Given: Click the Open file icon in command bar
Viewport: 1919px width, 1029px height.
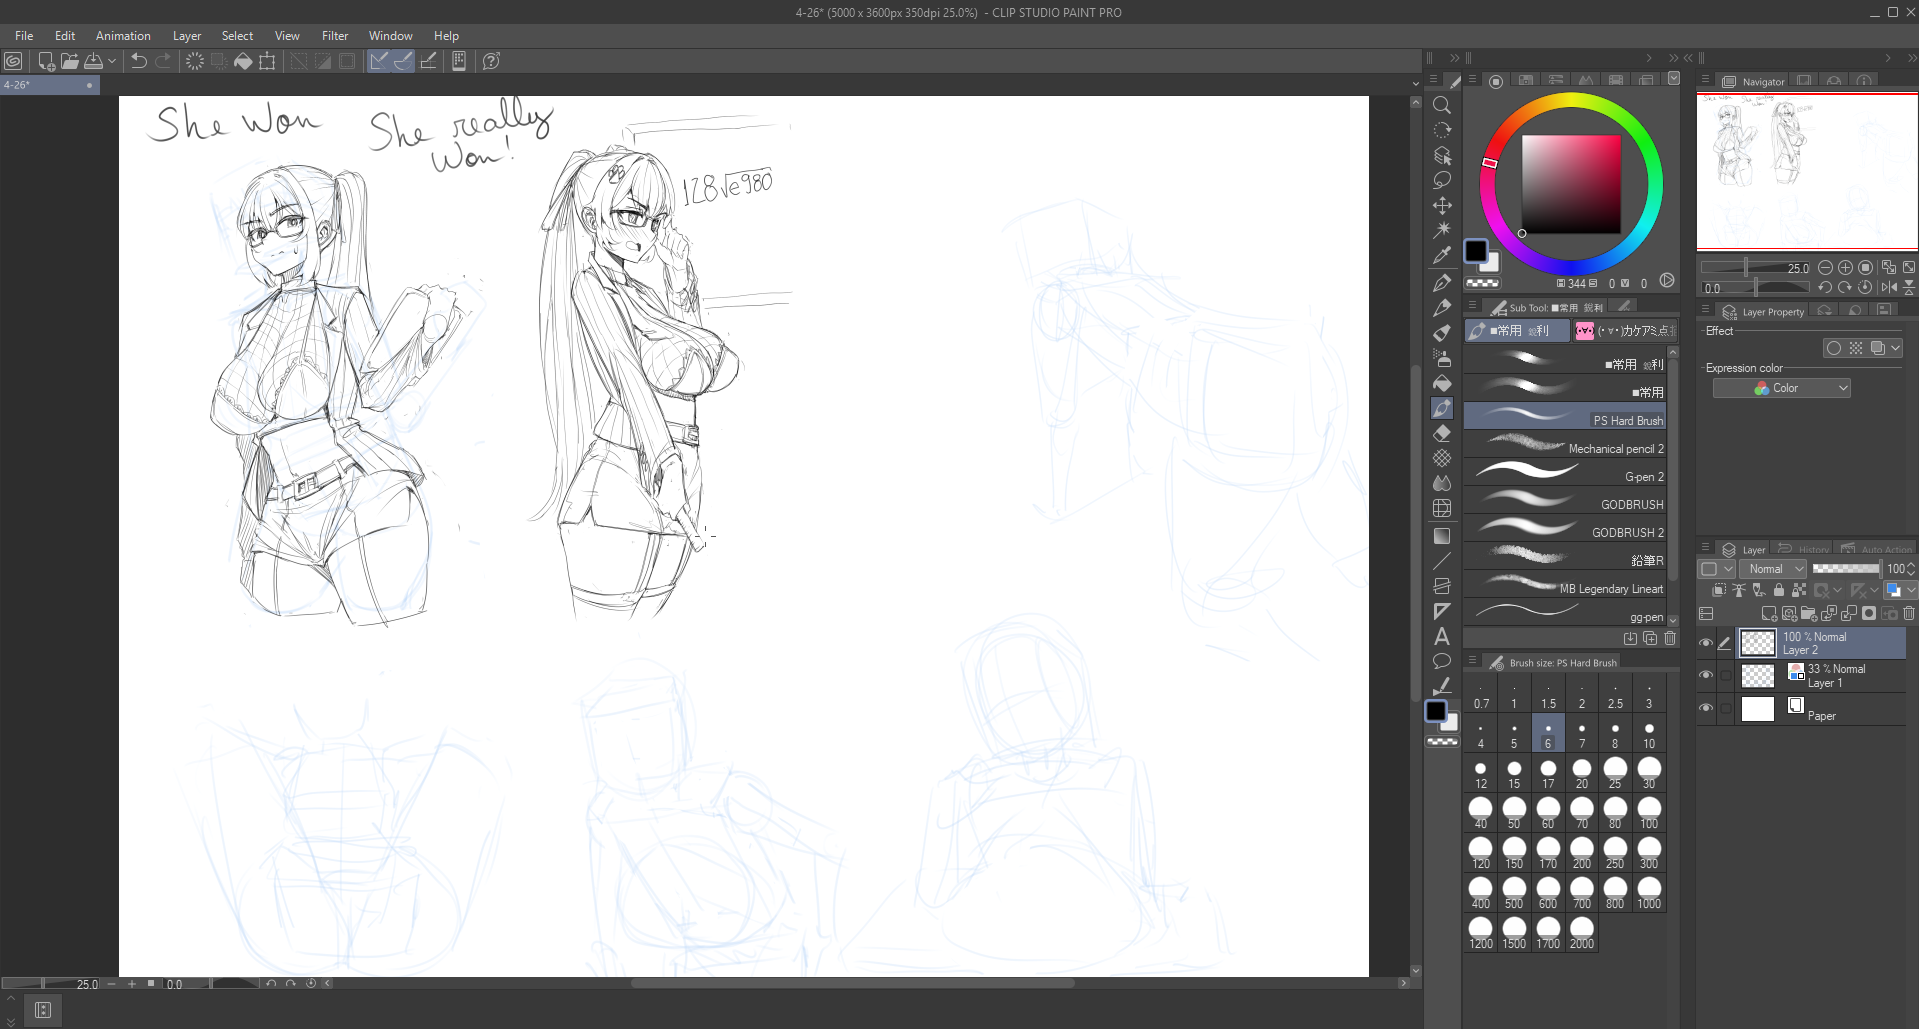Looking at the screenshot, I should [70, 61].
